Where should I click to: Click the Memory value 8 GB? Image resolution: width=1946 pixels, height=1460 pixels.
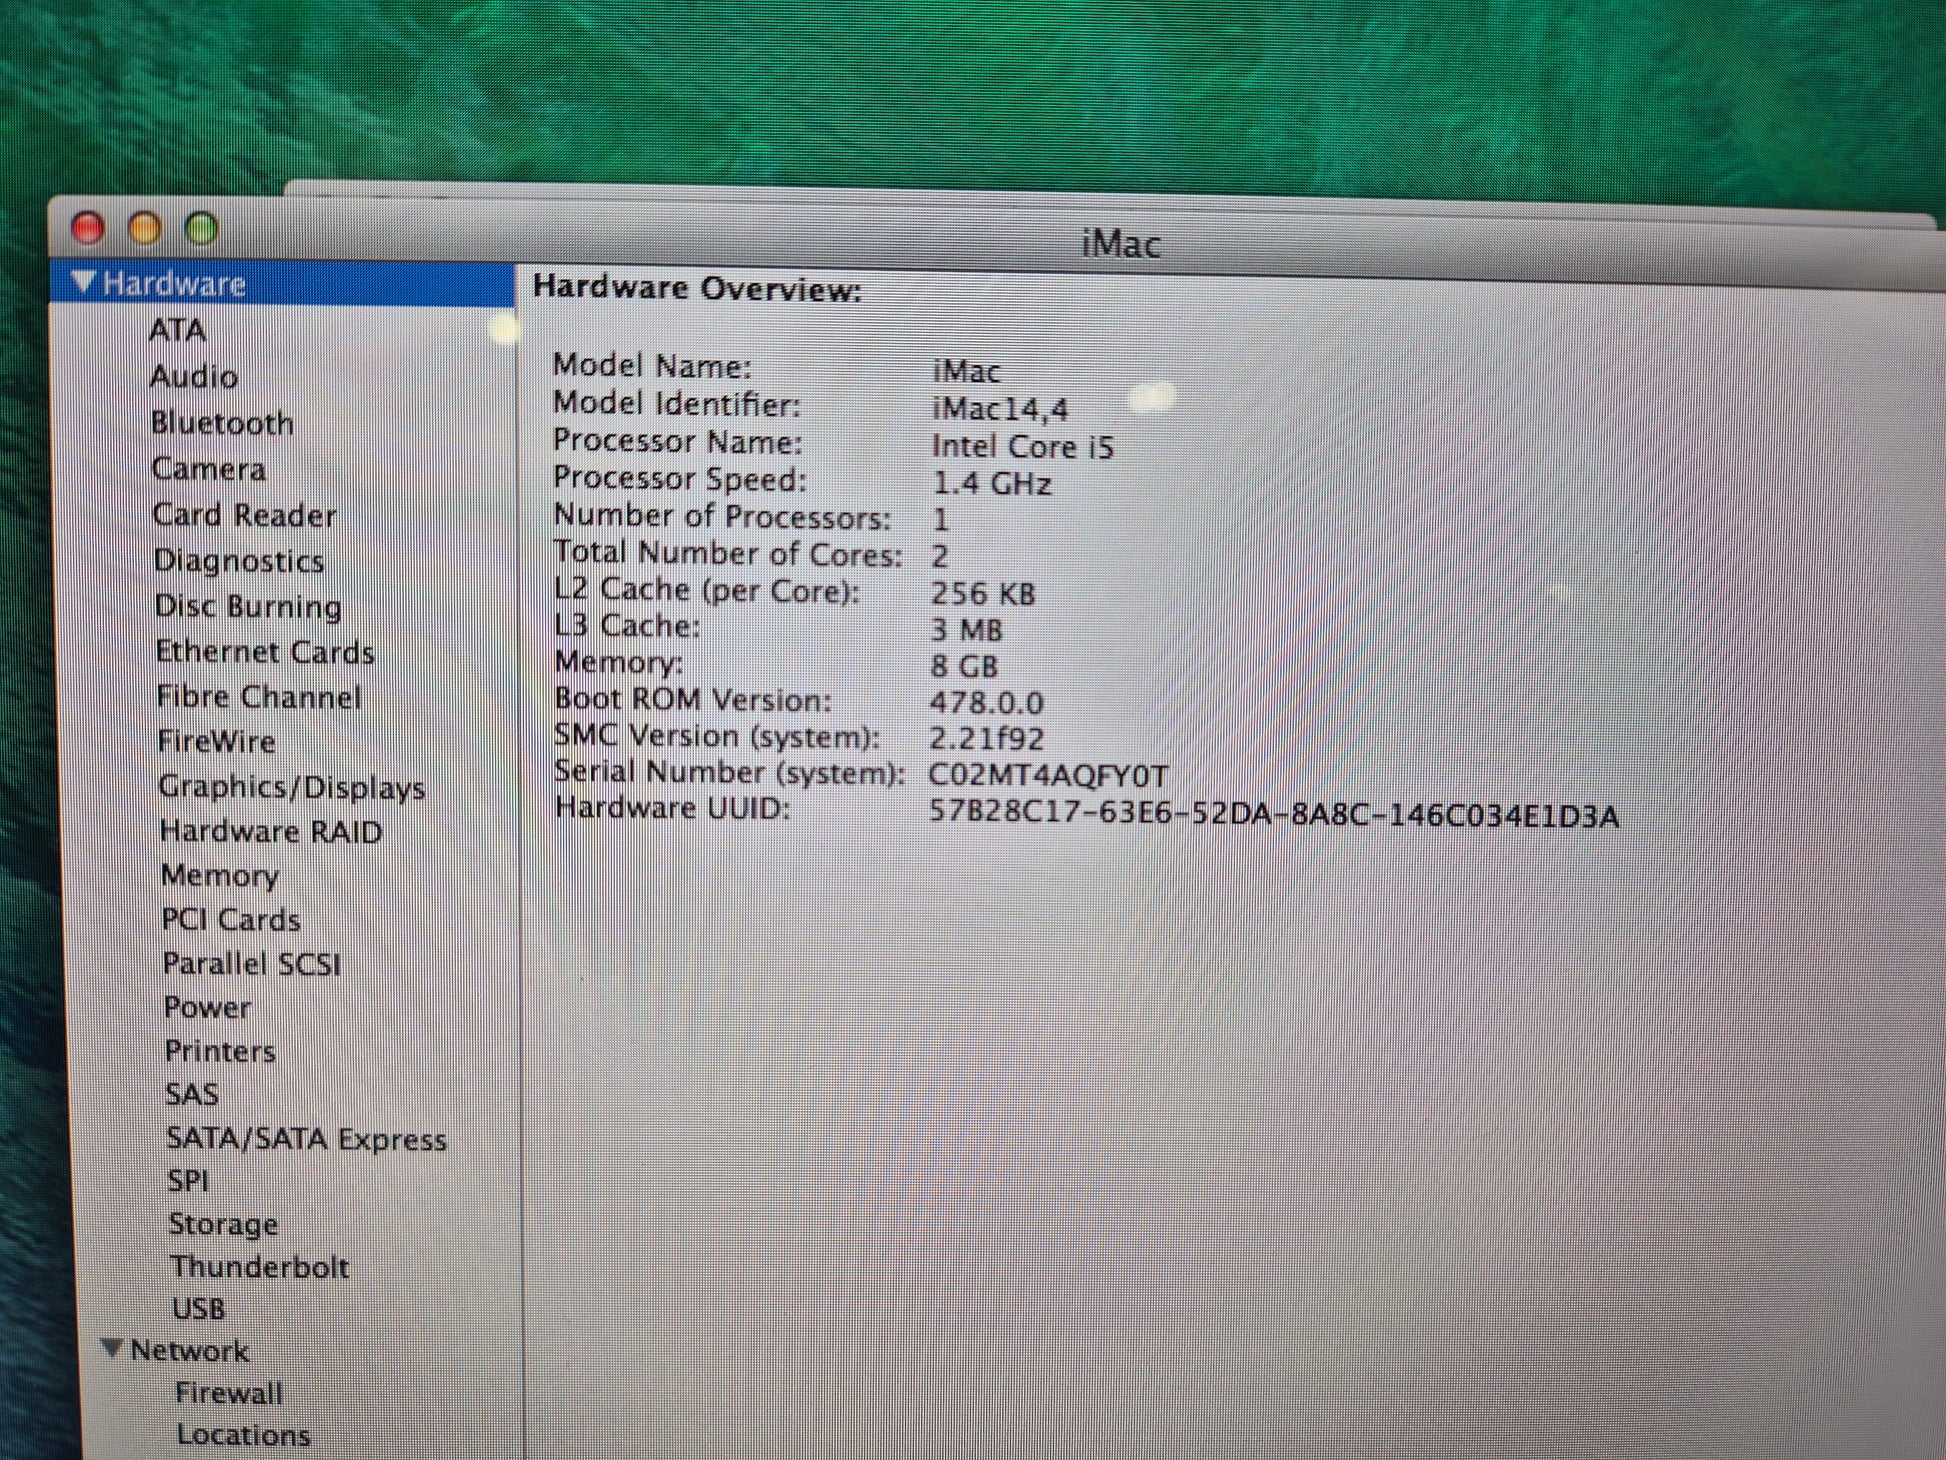(x=964, y=666)
